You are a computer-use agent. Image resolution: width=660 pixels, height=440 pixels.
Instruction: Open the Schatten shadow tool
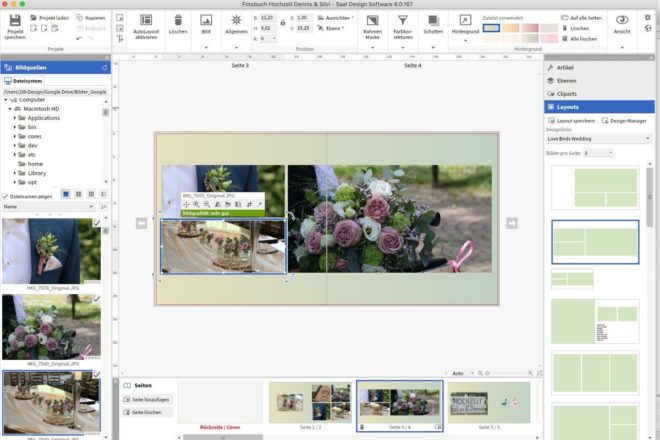(433, 20)
